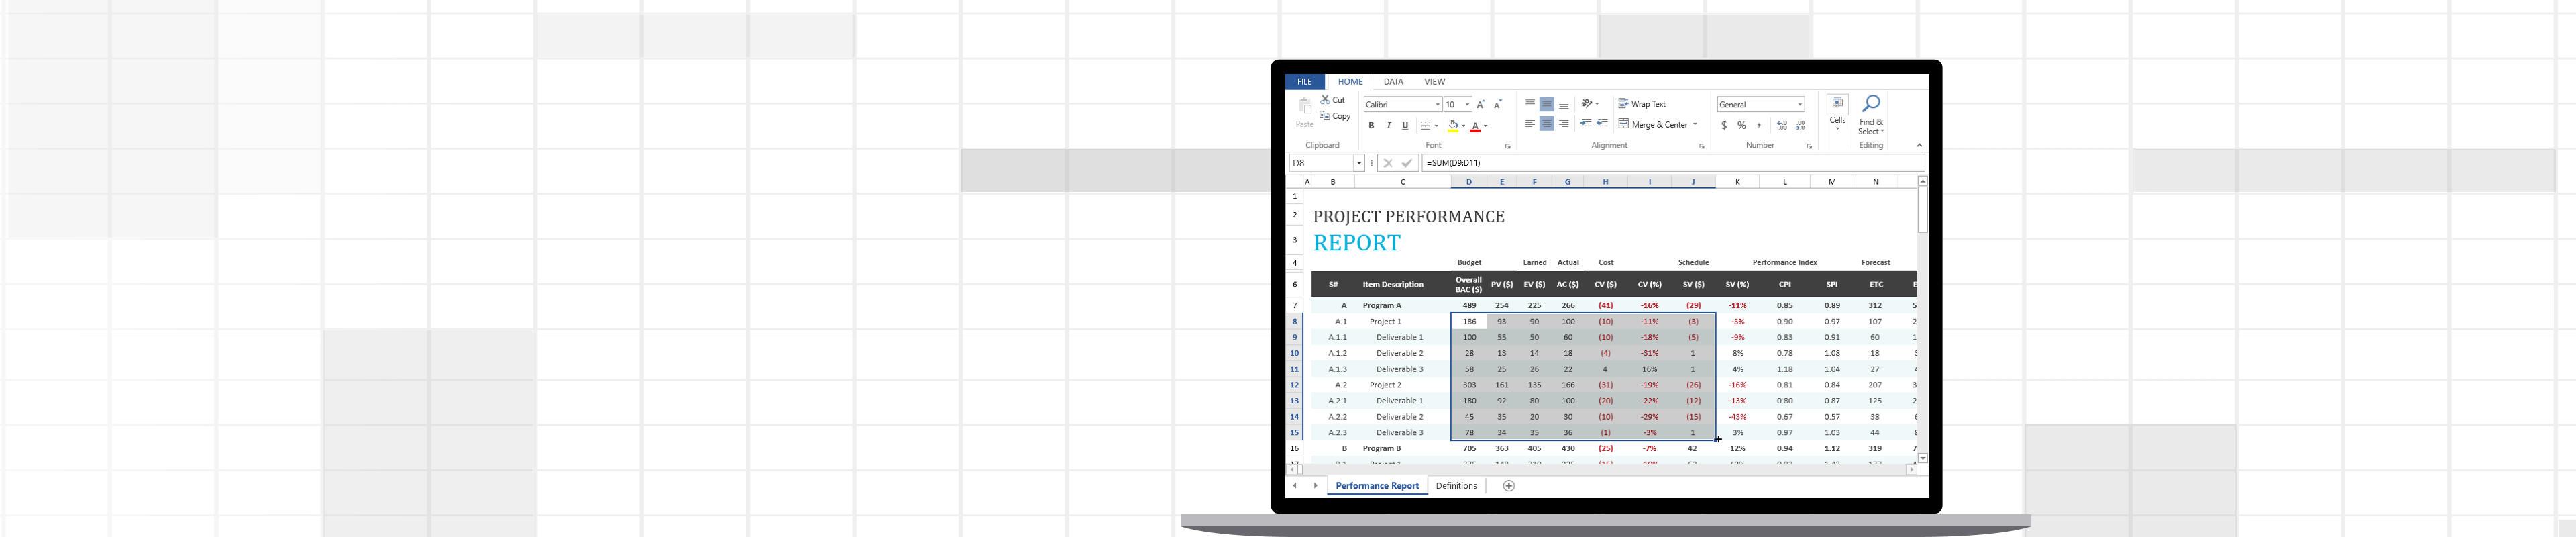Screen dimensions: 2576x537
Task: Click the Cut scissors icon
Action: coord(1325,100)
